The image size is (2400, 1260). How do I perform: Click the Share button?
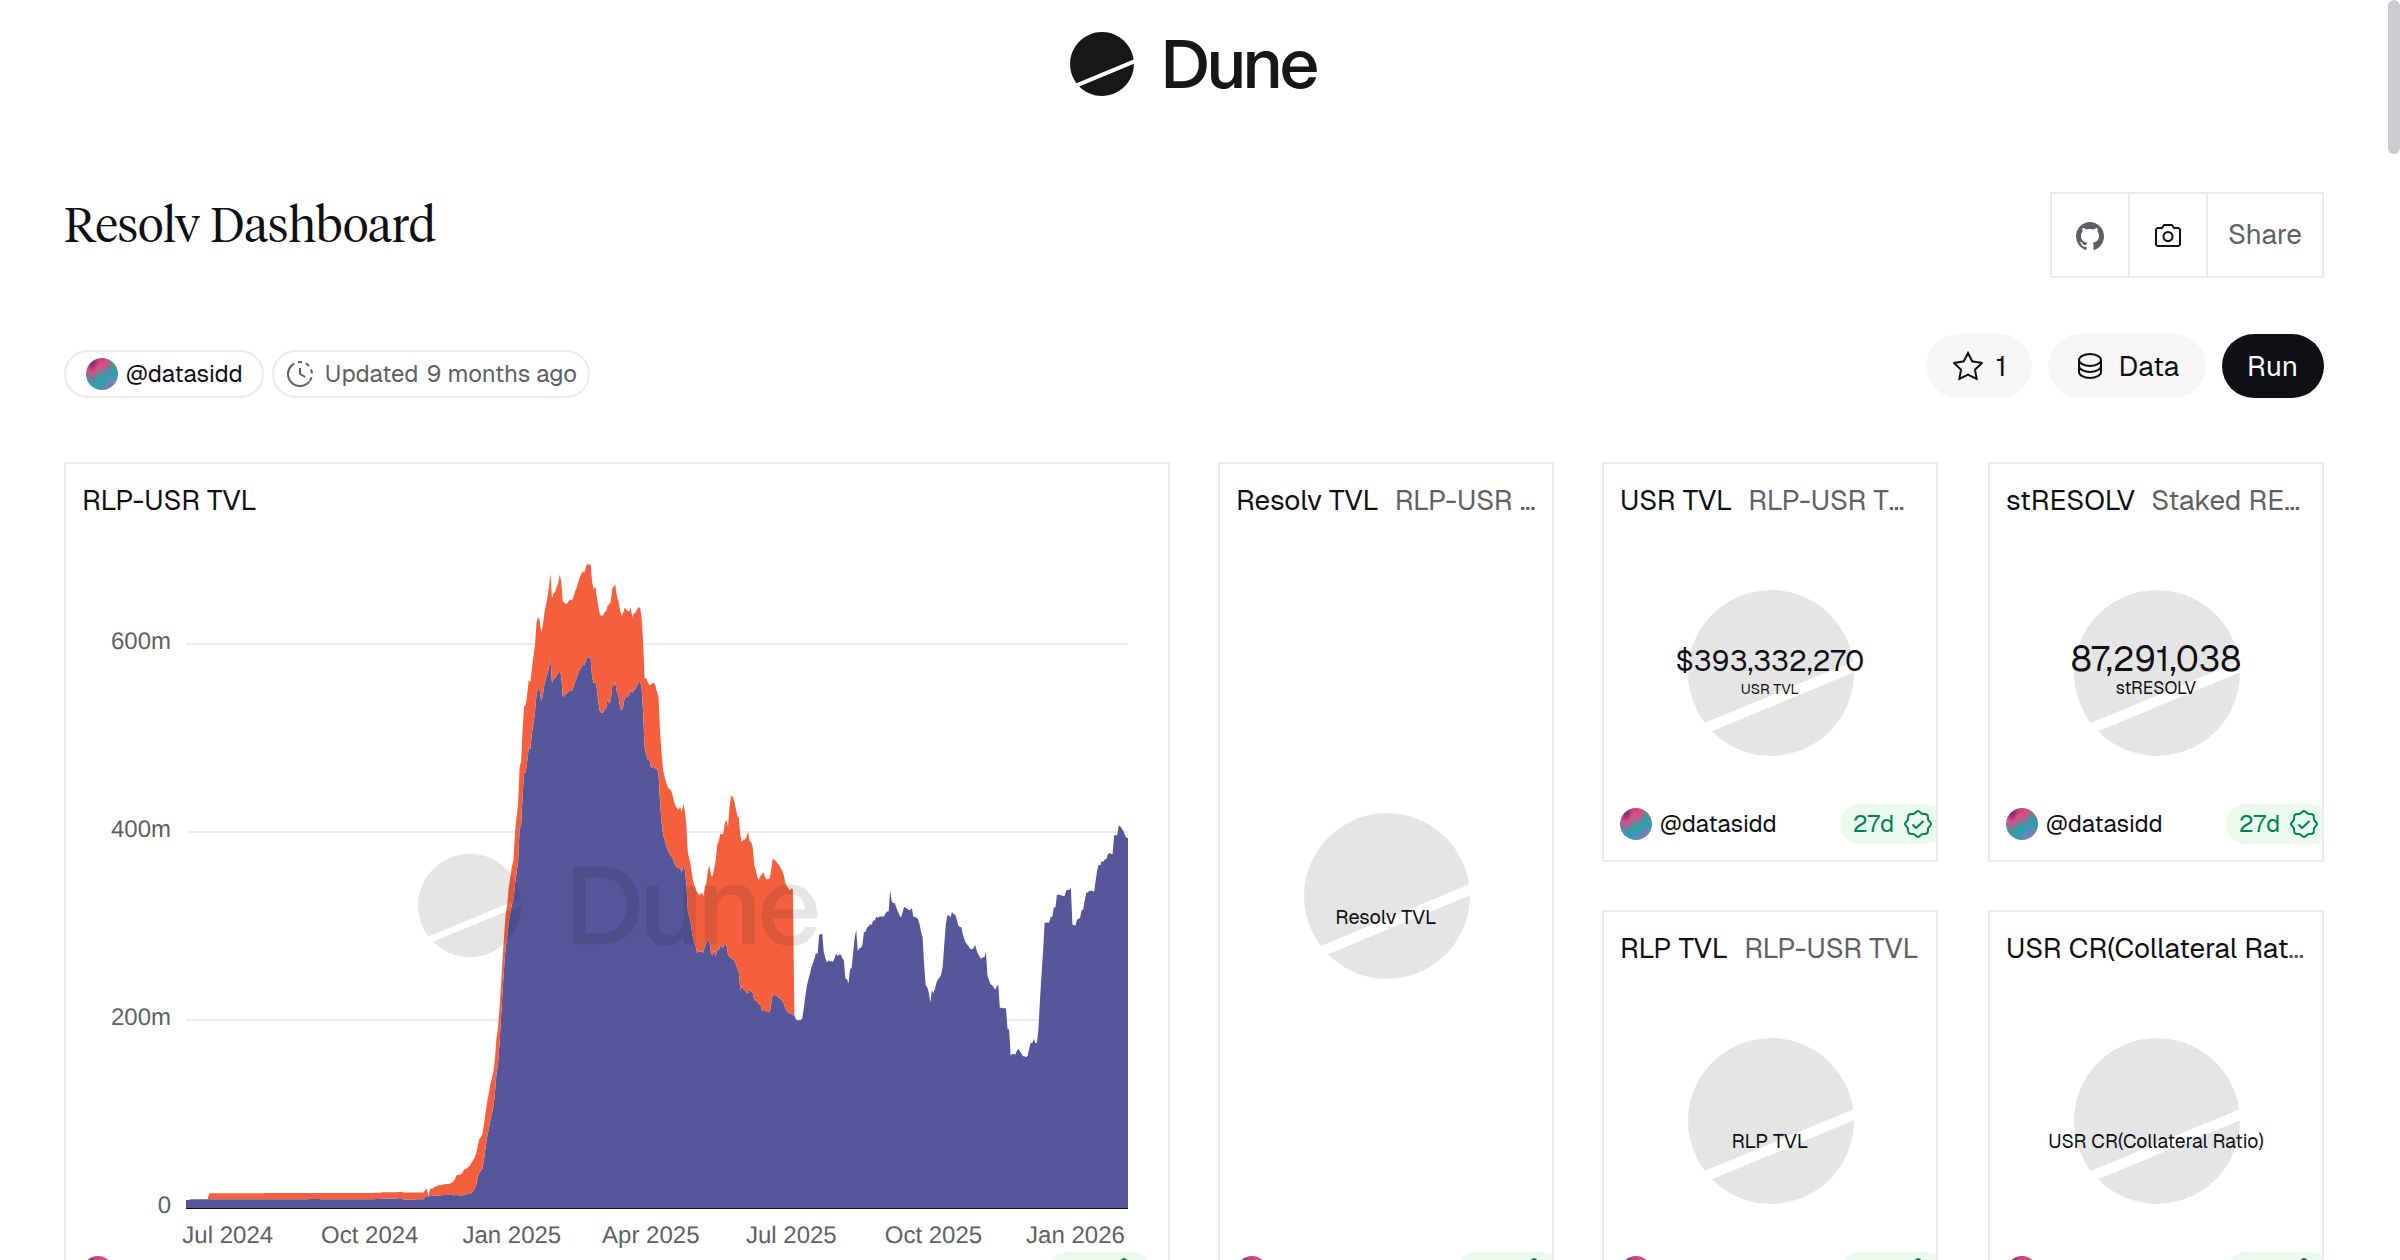[x=2263, y=234]
